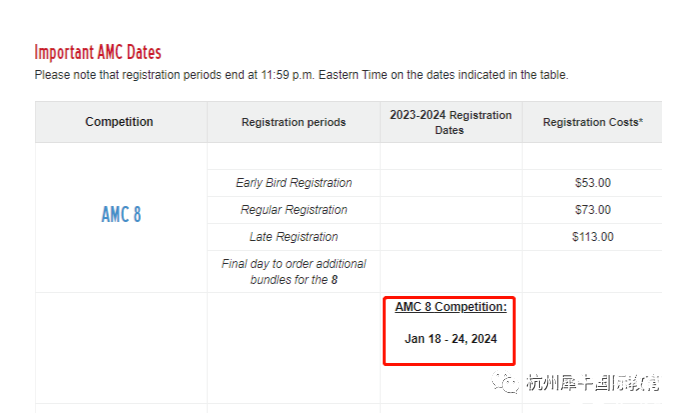Image resolution: width=683 pixels, height=413 pixels.
Task: Click the WeChat logo icon in watermark
Action: (505, 382)
